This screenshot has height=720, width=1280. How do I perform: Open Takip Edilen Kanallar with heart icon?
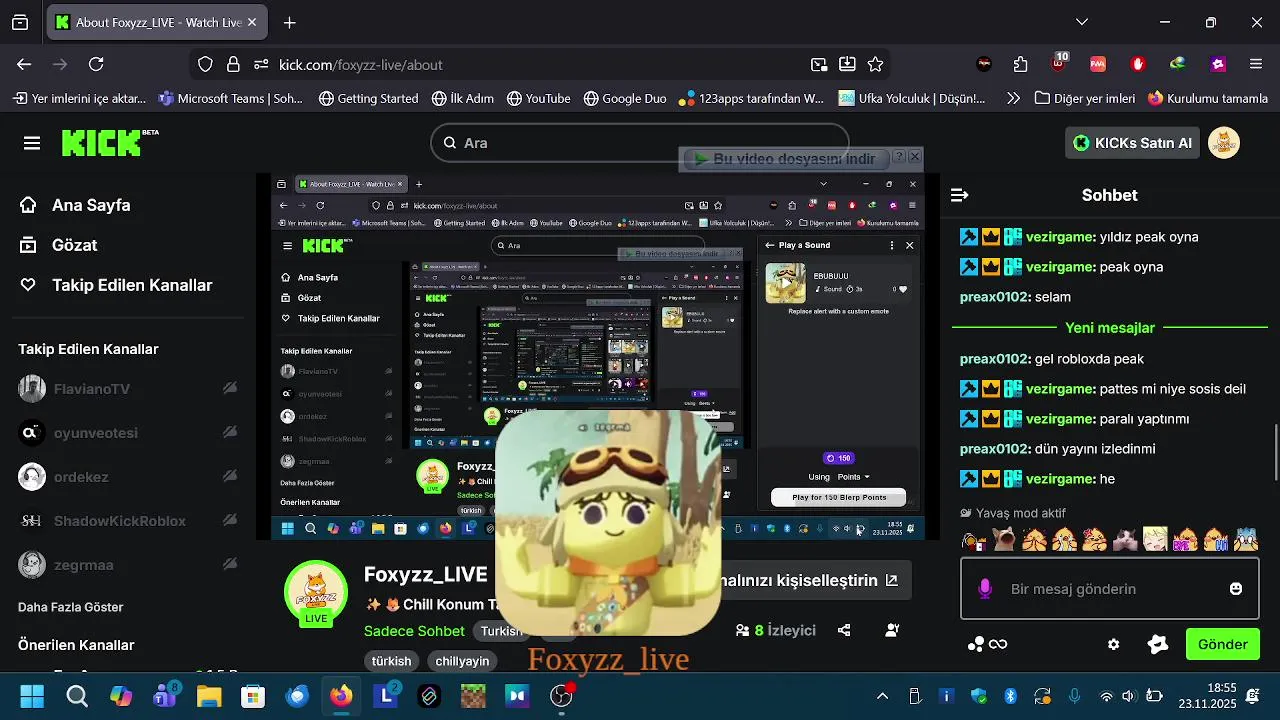116,285
